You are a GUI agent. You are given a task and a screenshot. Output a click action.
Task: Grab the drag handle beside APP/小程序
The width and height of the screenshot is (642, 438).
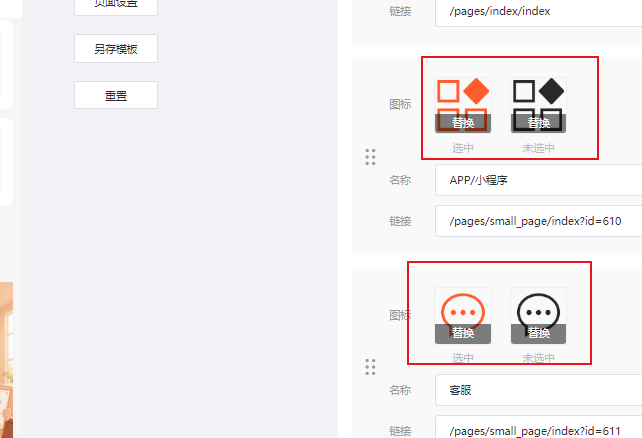coord(370,157)
